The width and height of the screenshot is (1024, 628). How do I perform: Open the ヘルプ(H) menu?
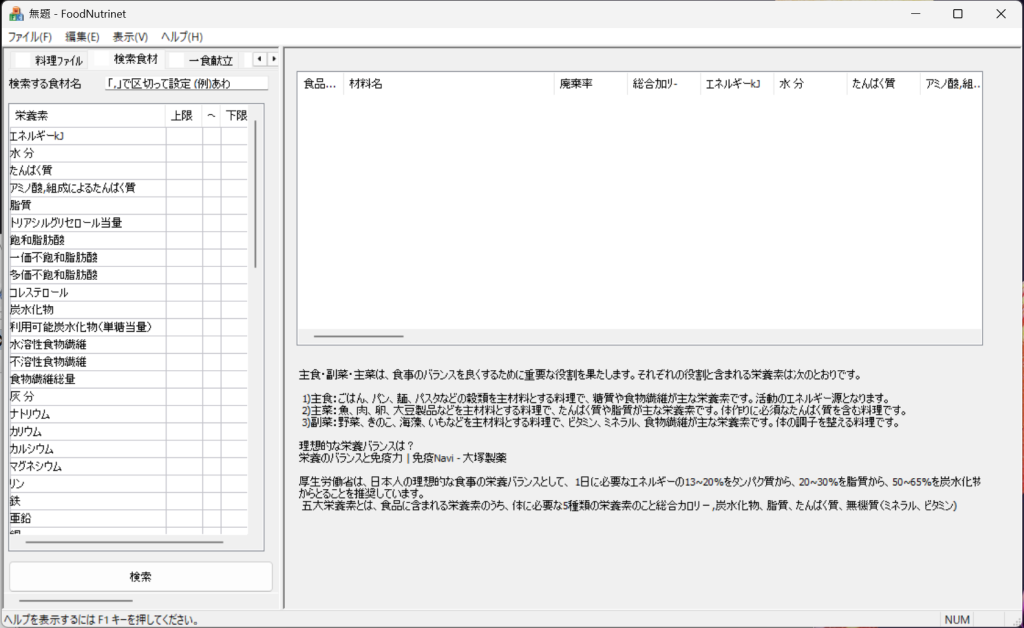click(182, 37)
